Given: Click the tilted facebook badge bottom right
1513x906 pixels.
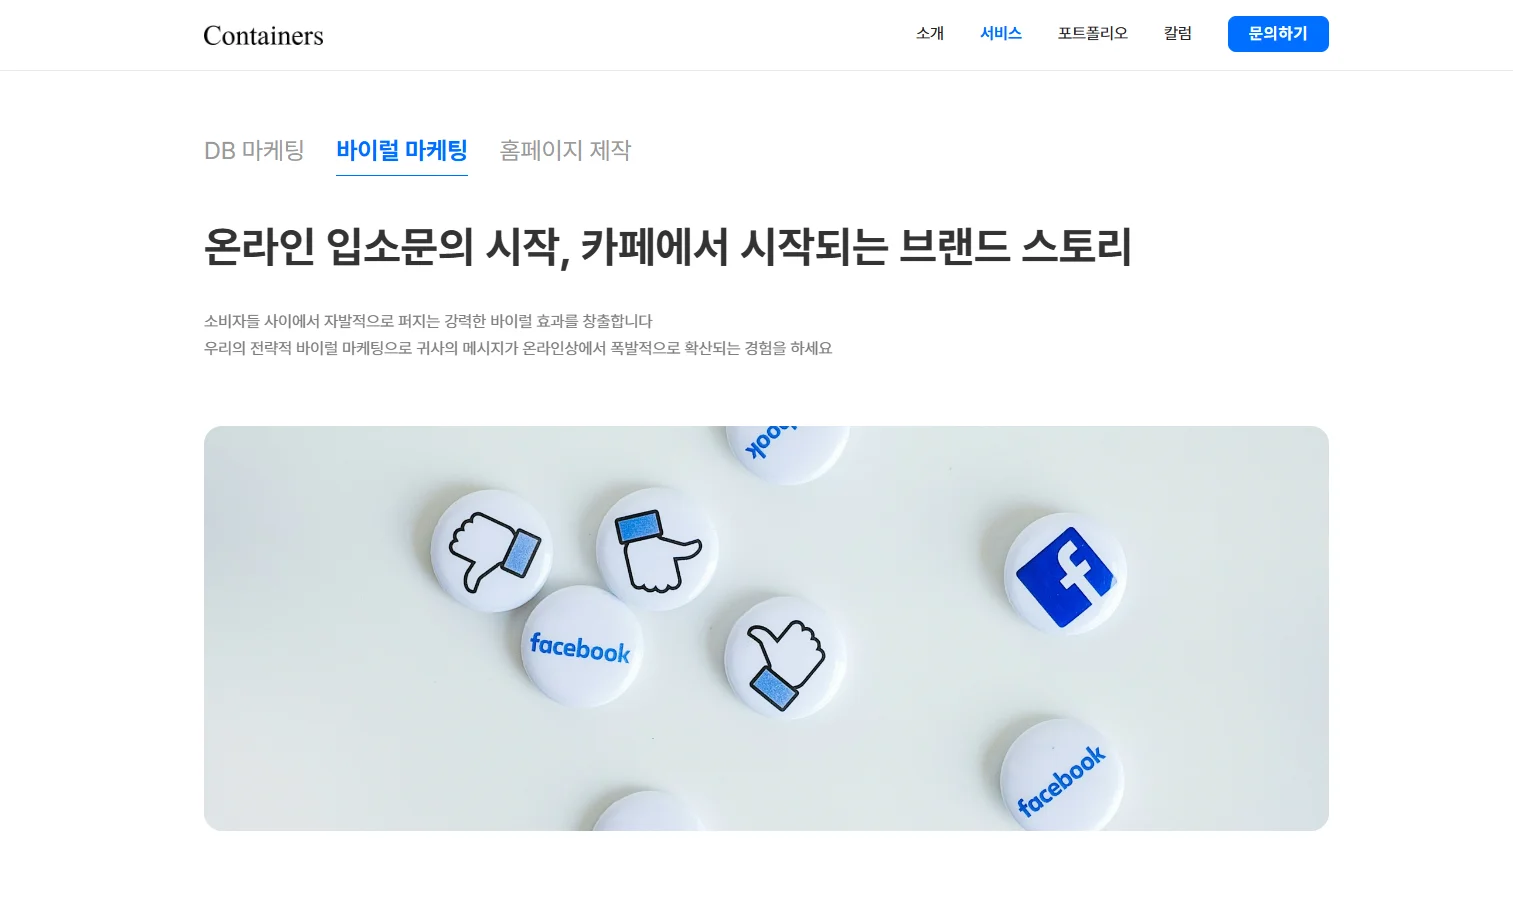Looking at the screenshot, I should click(1062, 775).
